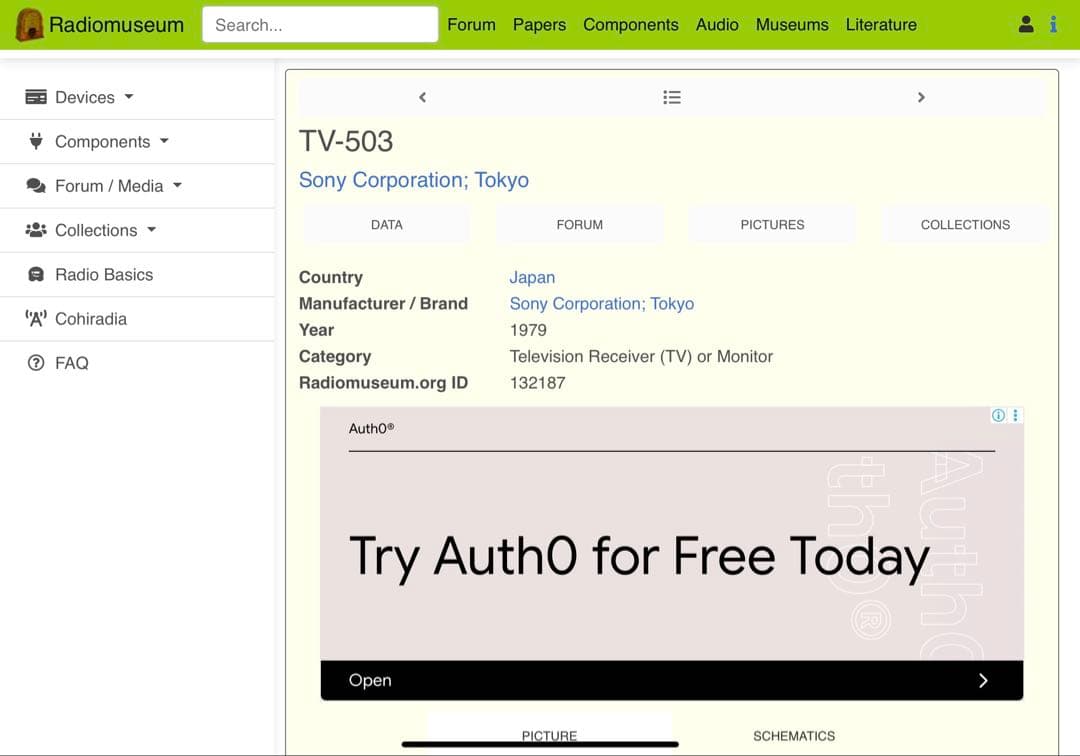Open the Collections sidebar dropdown
This screenshot has width=1080, height=756.
coord(96,230)
